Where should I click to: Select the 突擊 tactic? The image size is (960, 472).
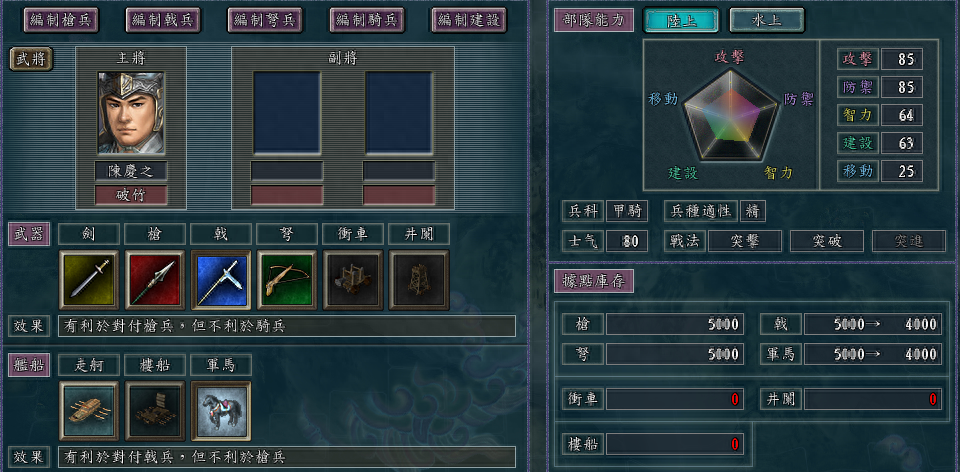click(x=744, y=241)
